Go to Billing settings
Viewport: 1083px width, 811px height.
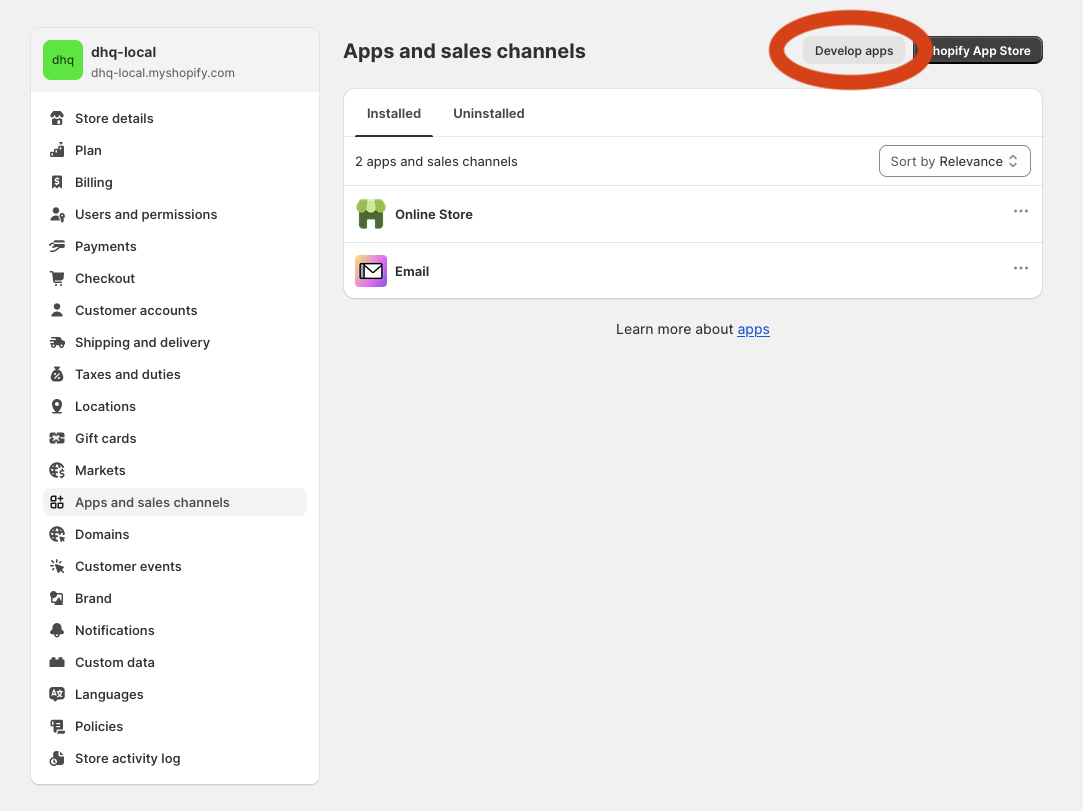pos(175,182)
